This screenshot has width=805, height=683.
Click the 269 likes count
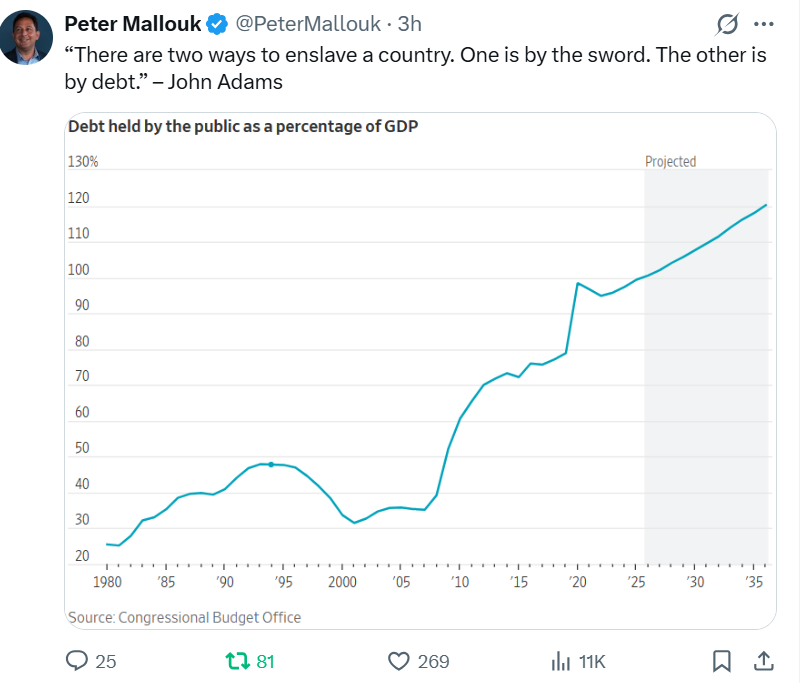[x=434, y=662]
